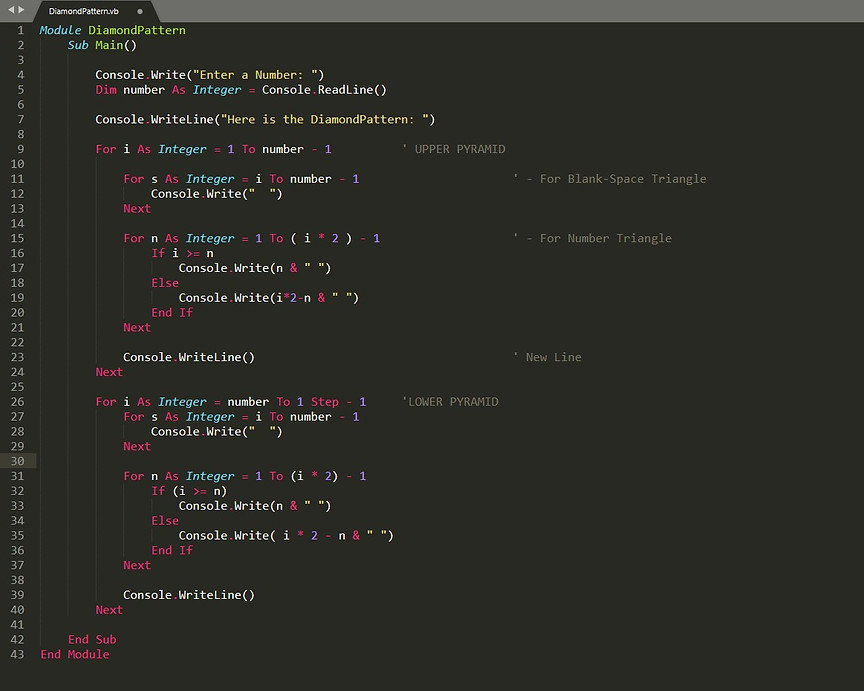Click 'DiamondPattern' module name on line 1

[137, 30]
